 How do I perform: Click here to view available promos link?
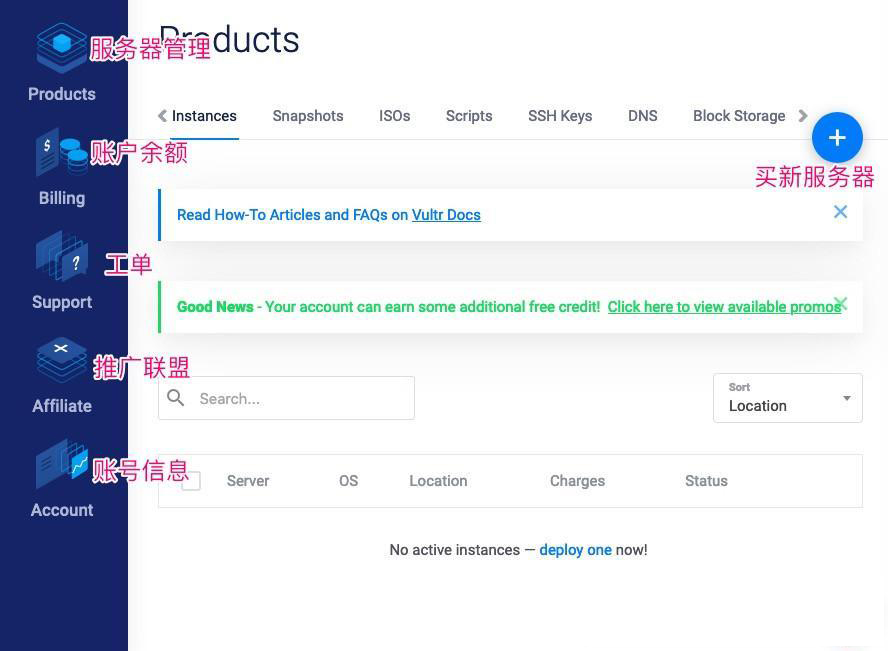[x=724, y=307]
